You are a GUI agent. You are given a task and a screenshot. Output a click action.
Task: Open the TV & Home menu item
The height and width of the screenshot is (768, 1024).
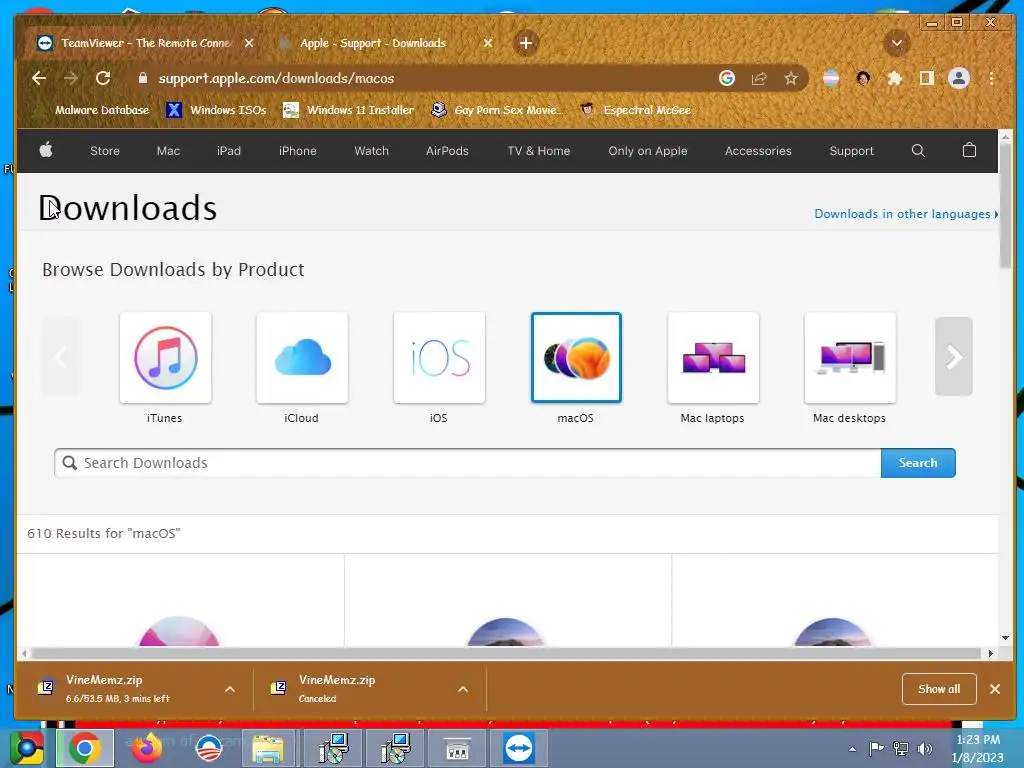(x=539, y=151)
